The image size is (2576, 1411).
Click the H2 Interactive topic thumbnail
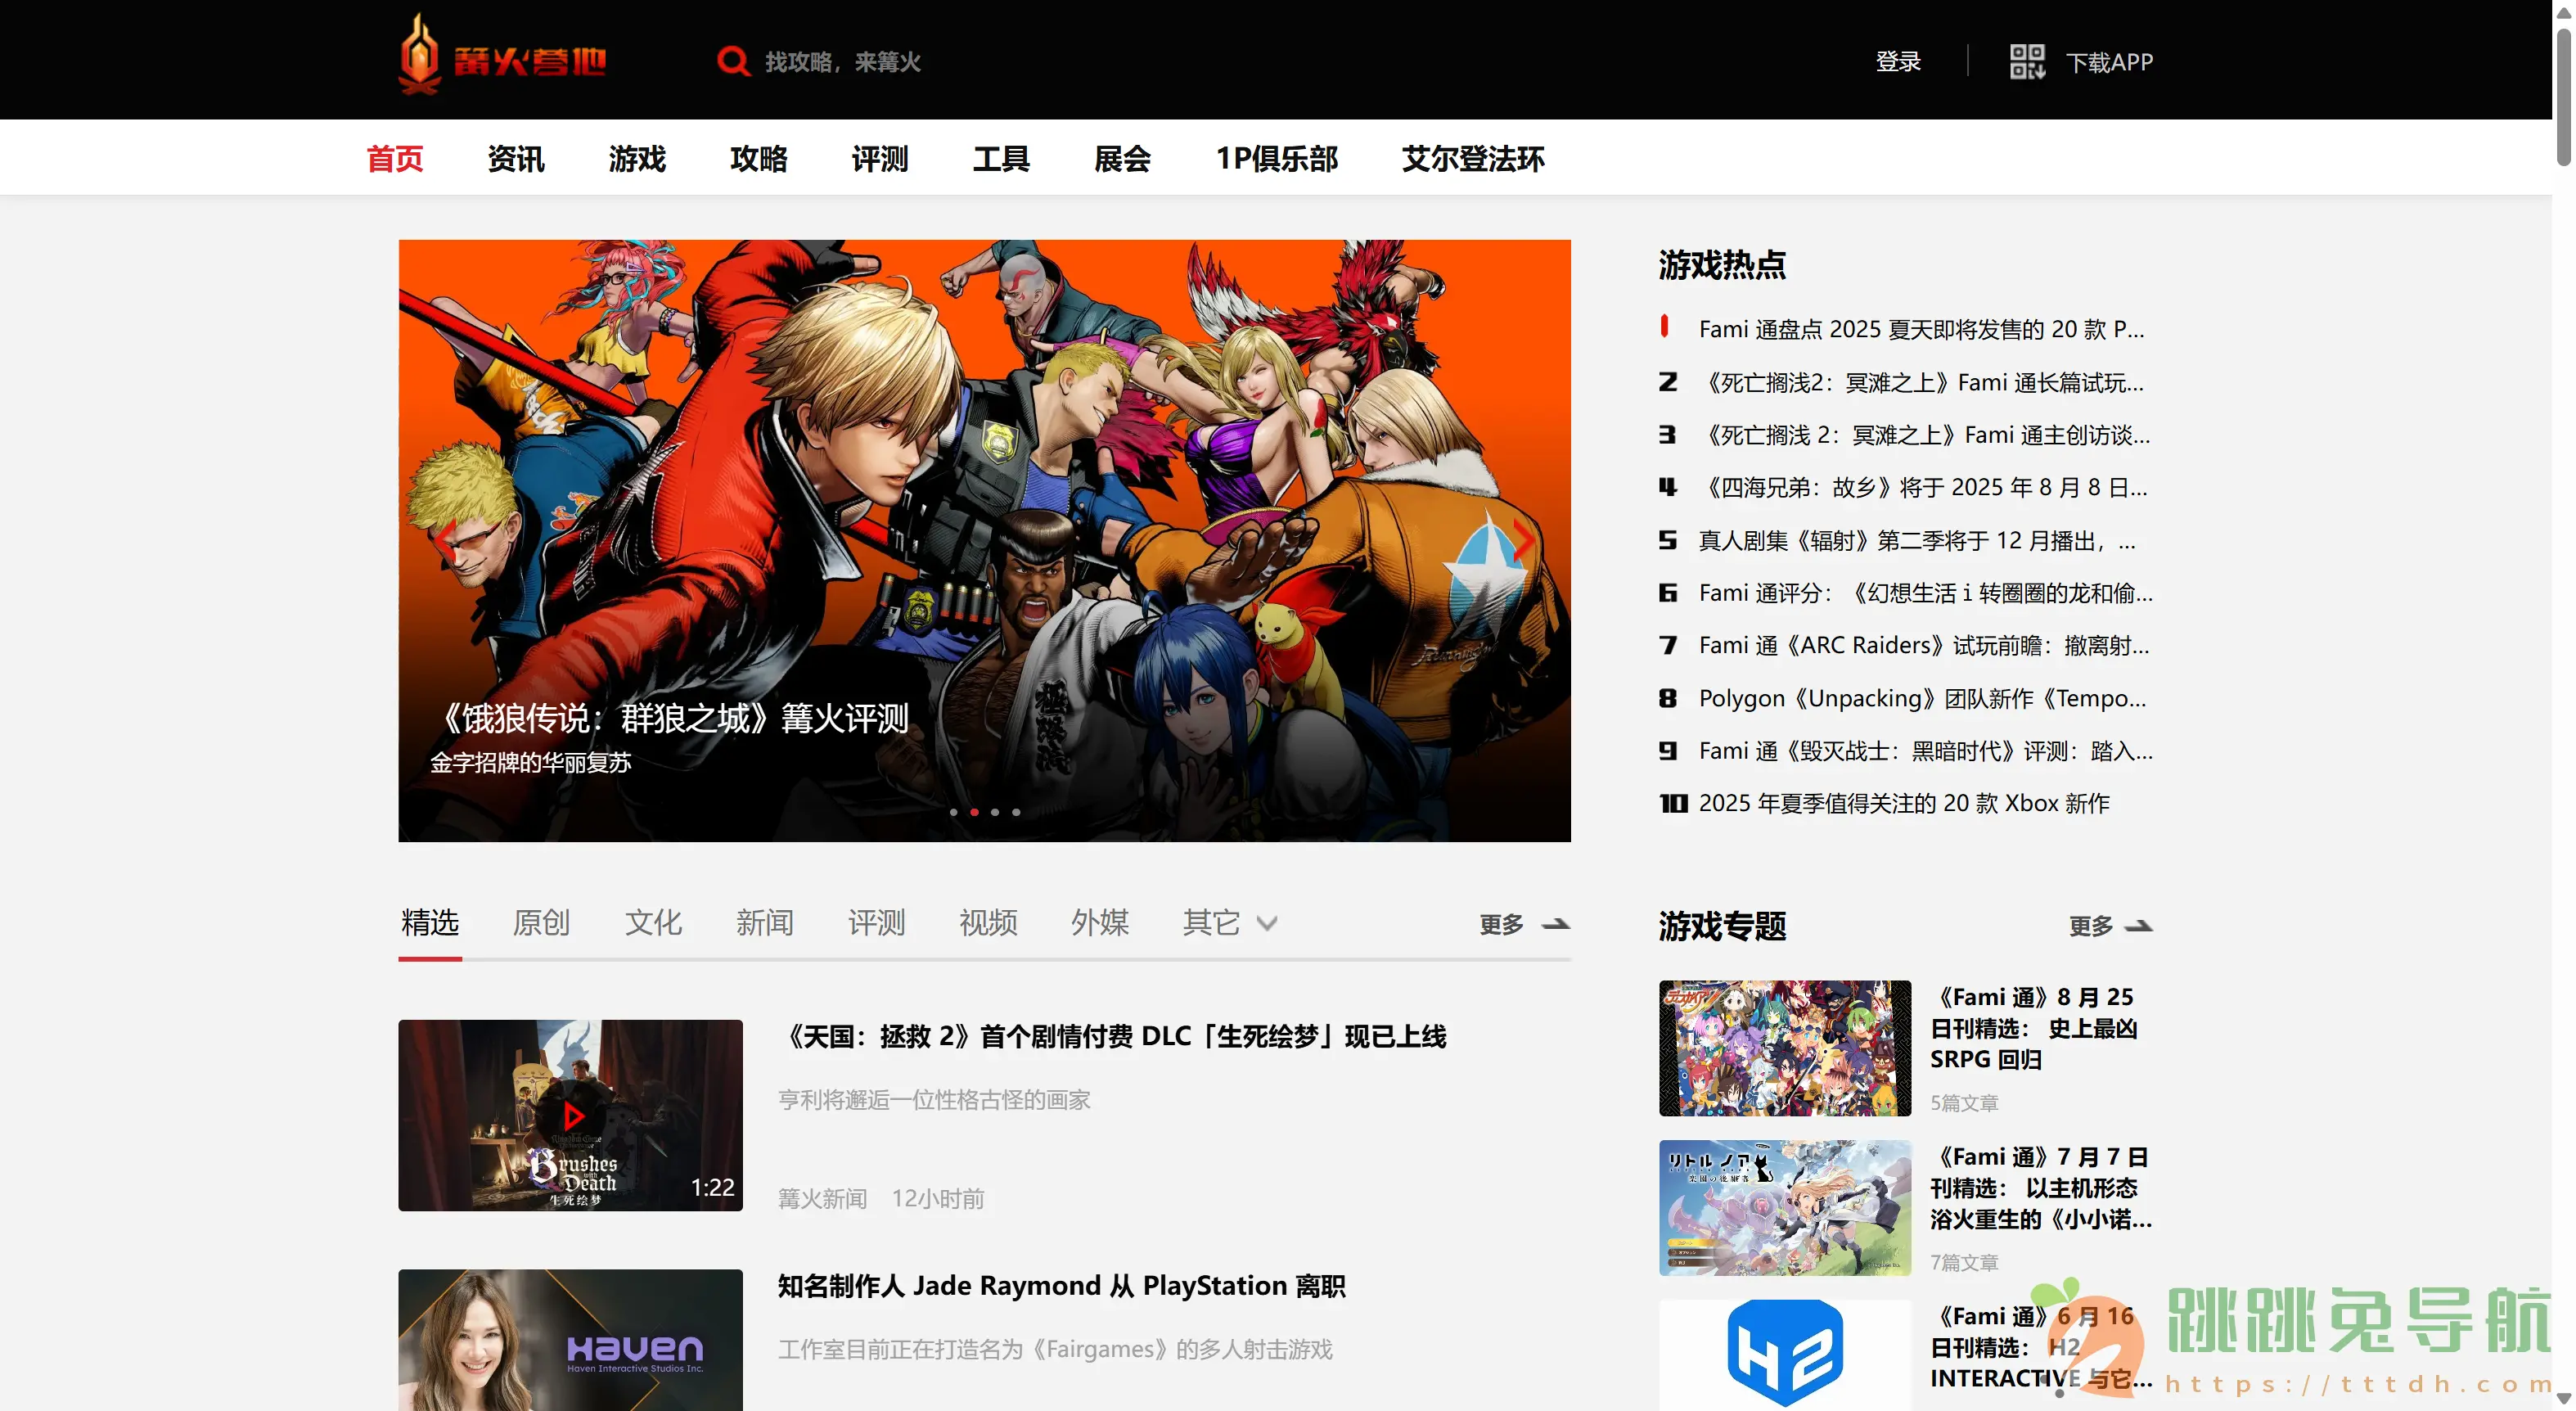point(1784,1354)
